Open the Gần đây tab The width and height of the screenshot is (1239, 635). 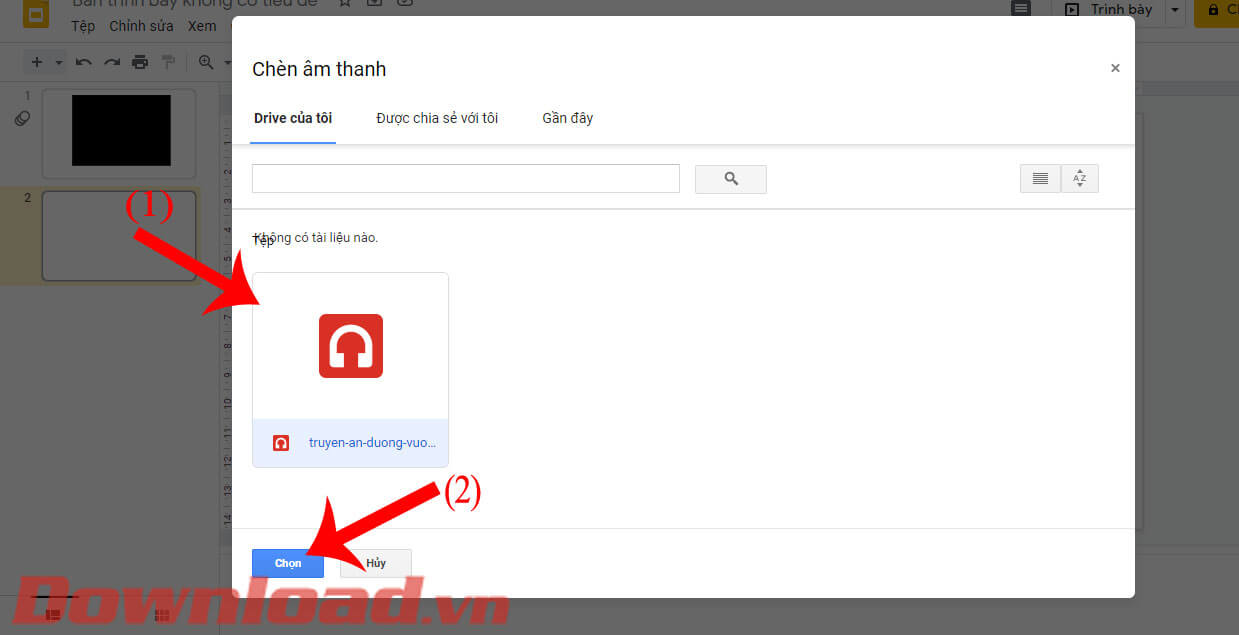pyautogui.click(x=568, y=118)
